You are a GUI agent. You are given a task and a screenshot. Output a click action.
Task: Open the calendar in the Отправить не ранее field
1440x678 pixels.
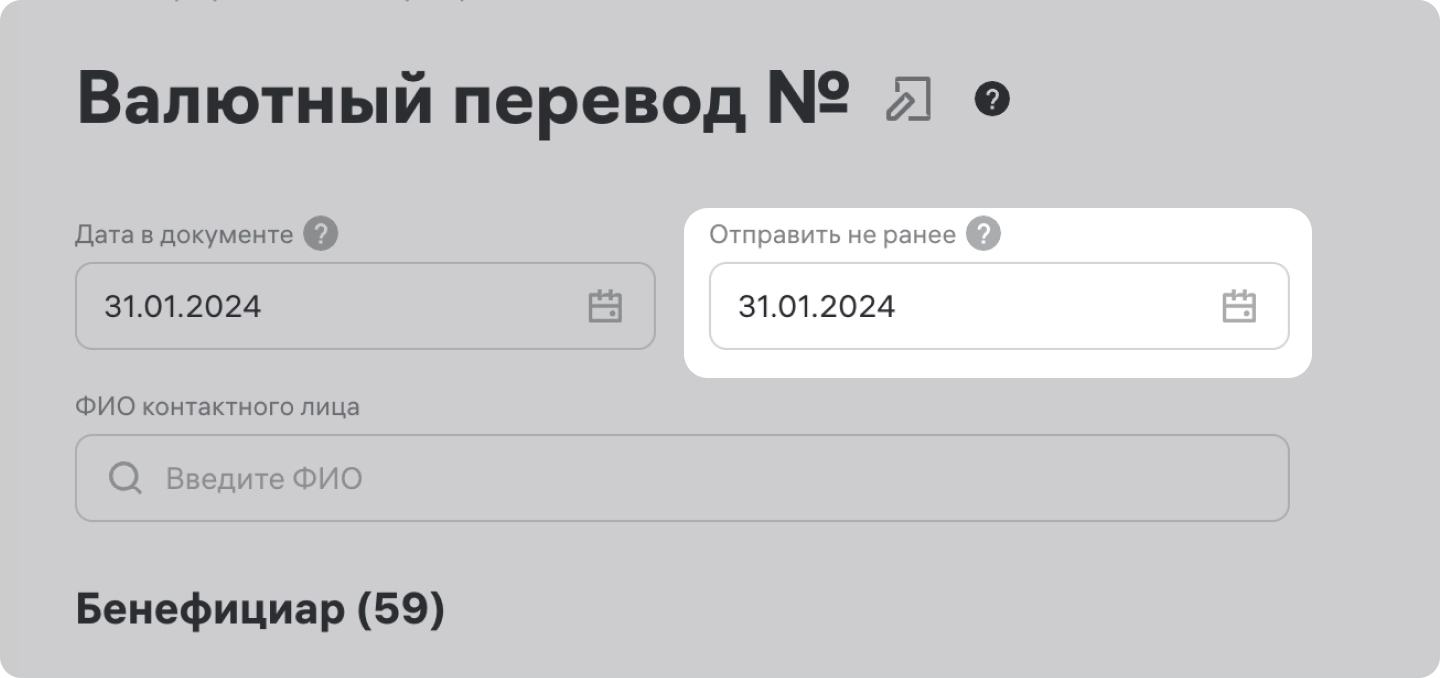coord(1239,307)
